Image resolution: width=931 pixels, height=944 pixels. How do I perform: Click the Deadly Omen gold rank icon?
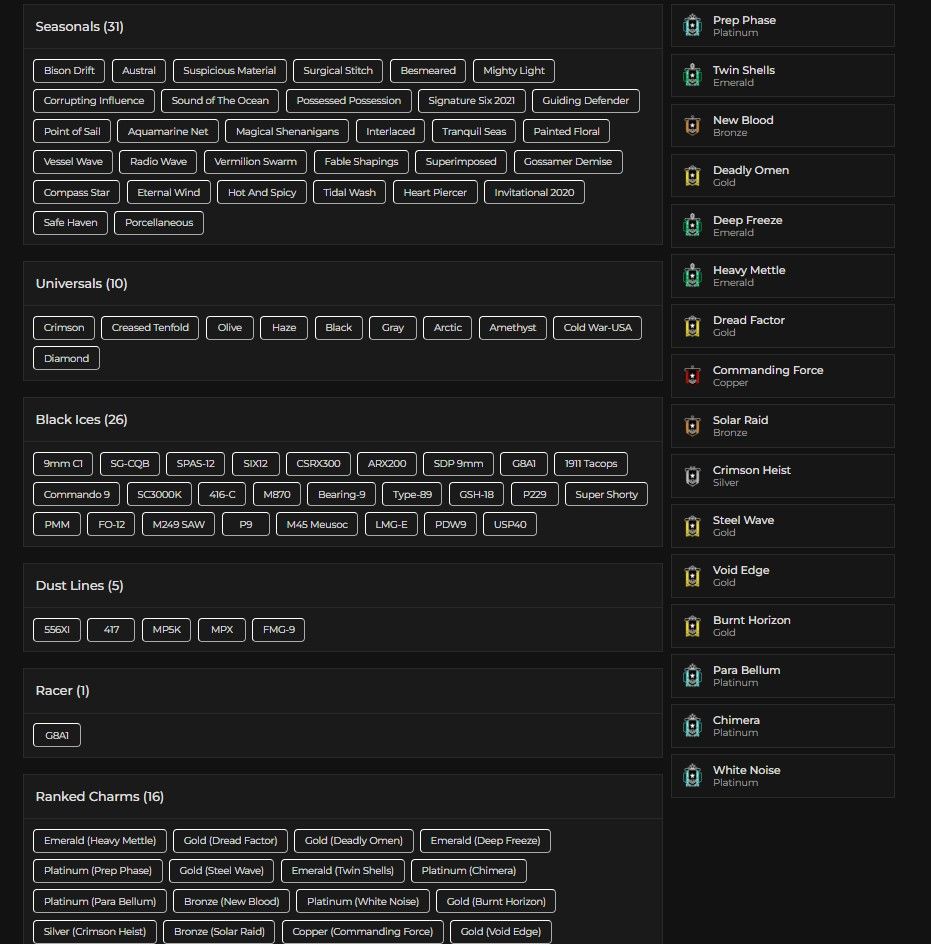pyautogui.click(x=693, y=176)
